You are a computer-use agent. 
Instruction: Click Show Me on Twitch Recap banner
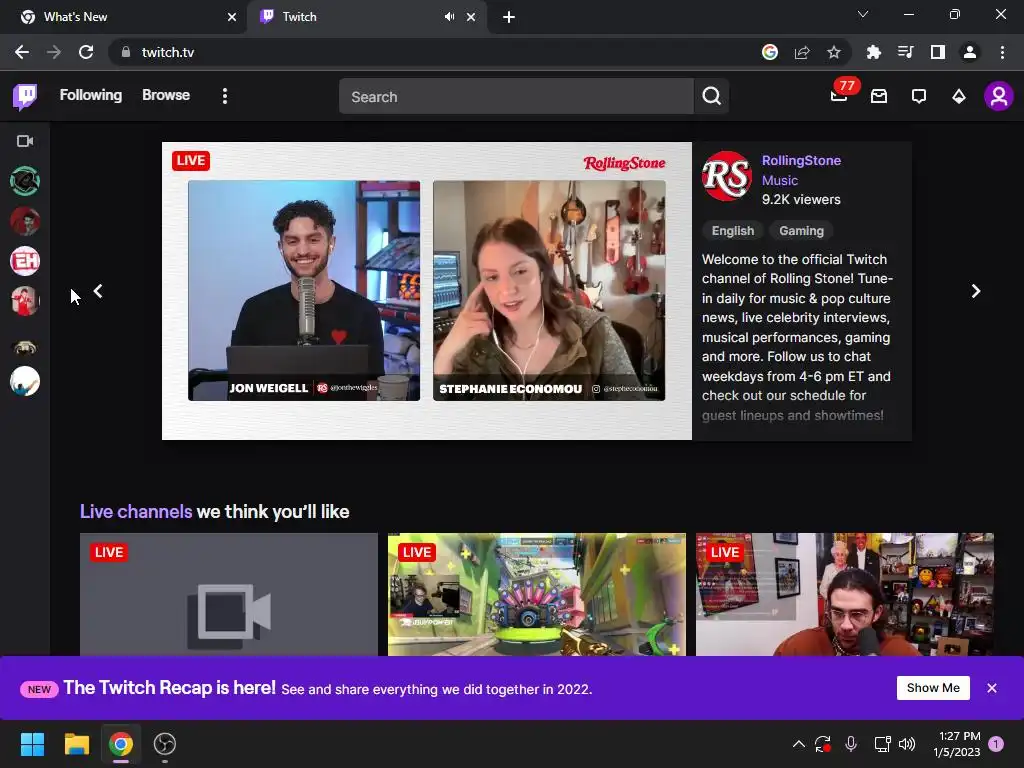click(x=933, y=688)
